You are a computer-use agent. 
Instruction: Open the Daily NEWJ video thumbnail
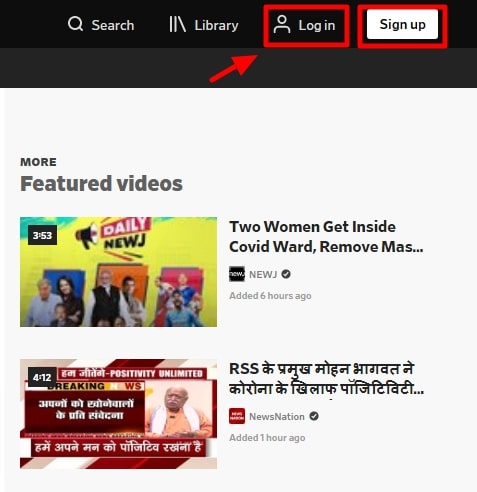[118, 272]
